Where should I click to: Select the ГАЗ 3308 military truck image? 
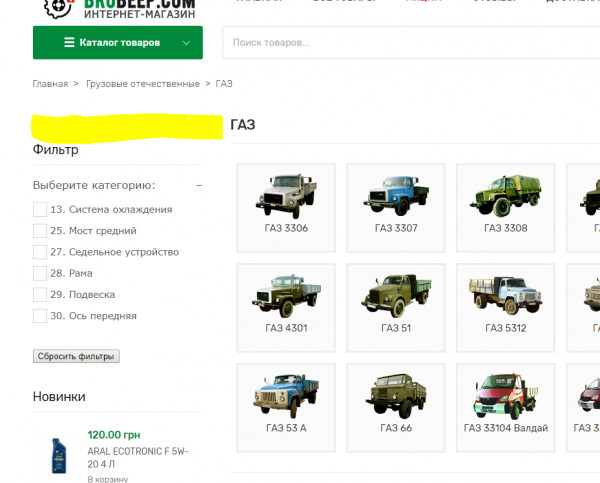tap(505, 196)
